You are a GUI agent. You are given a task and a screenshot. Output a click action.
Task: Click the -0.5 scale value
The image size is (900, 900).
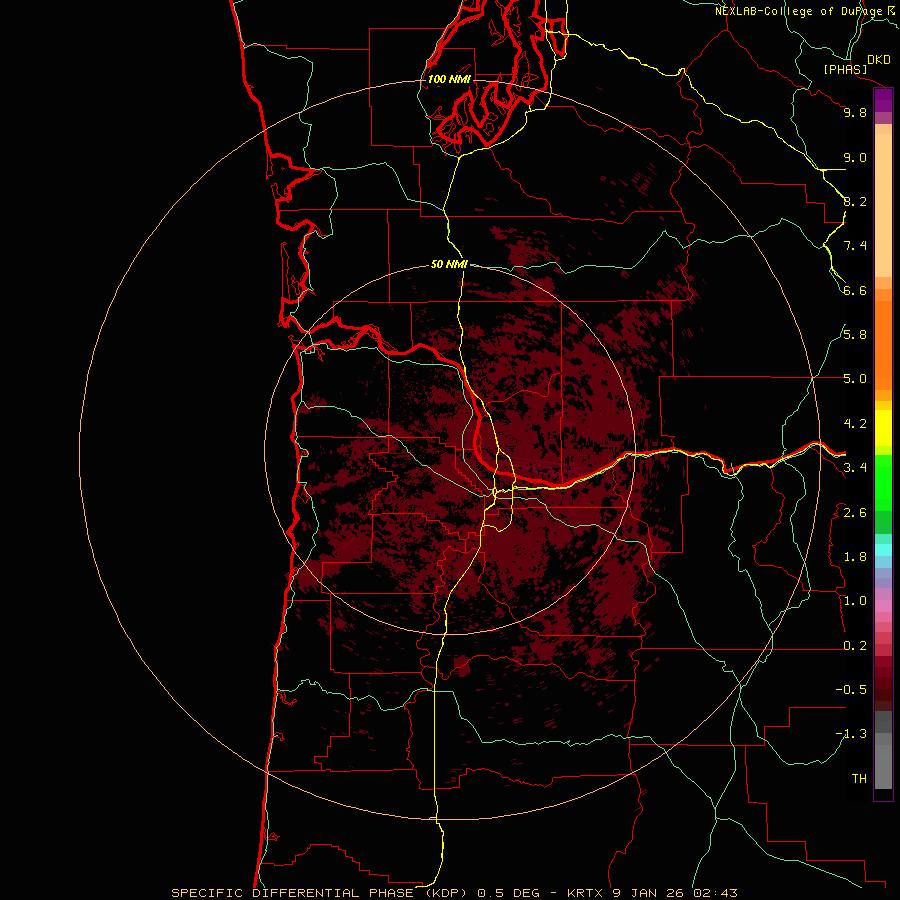click(x=851, y=690)
